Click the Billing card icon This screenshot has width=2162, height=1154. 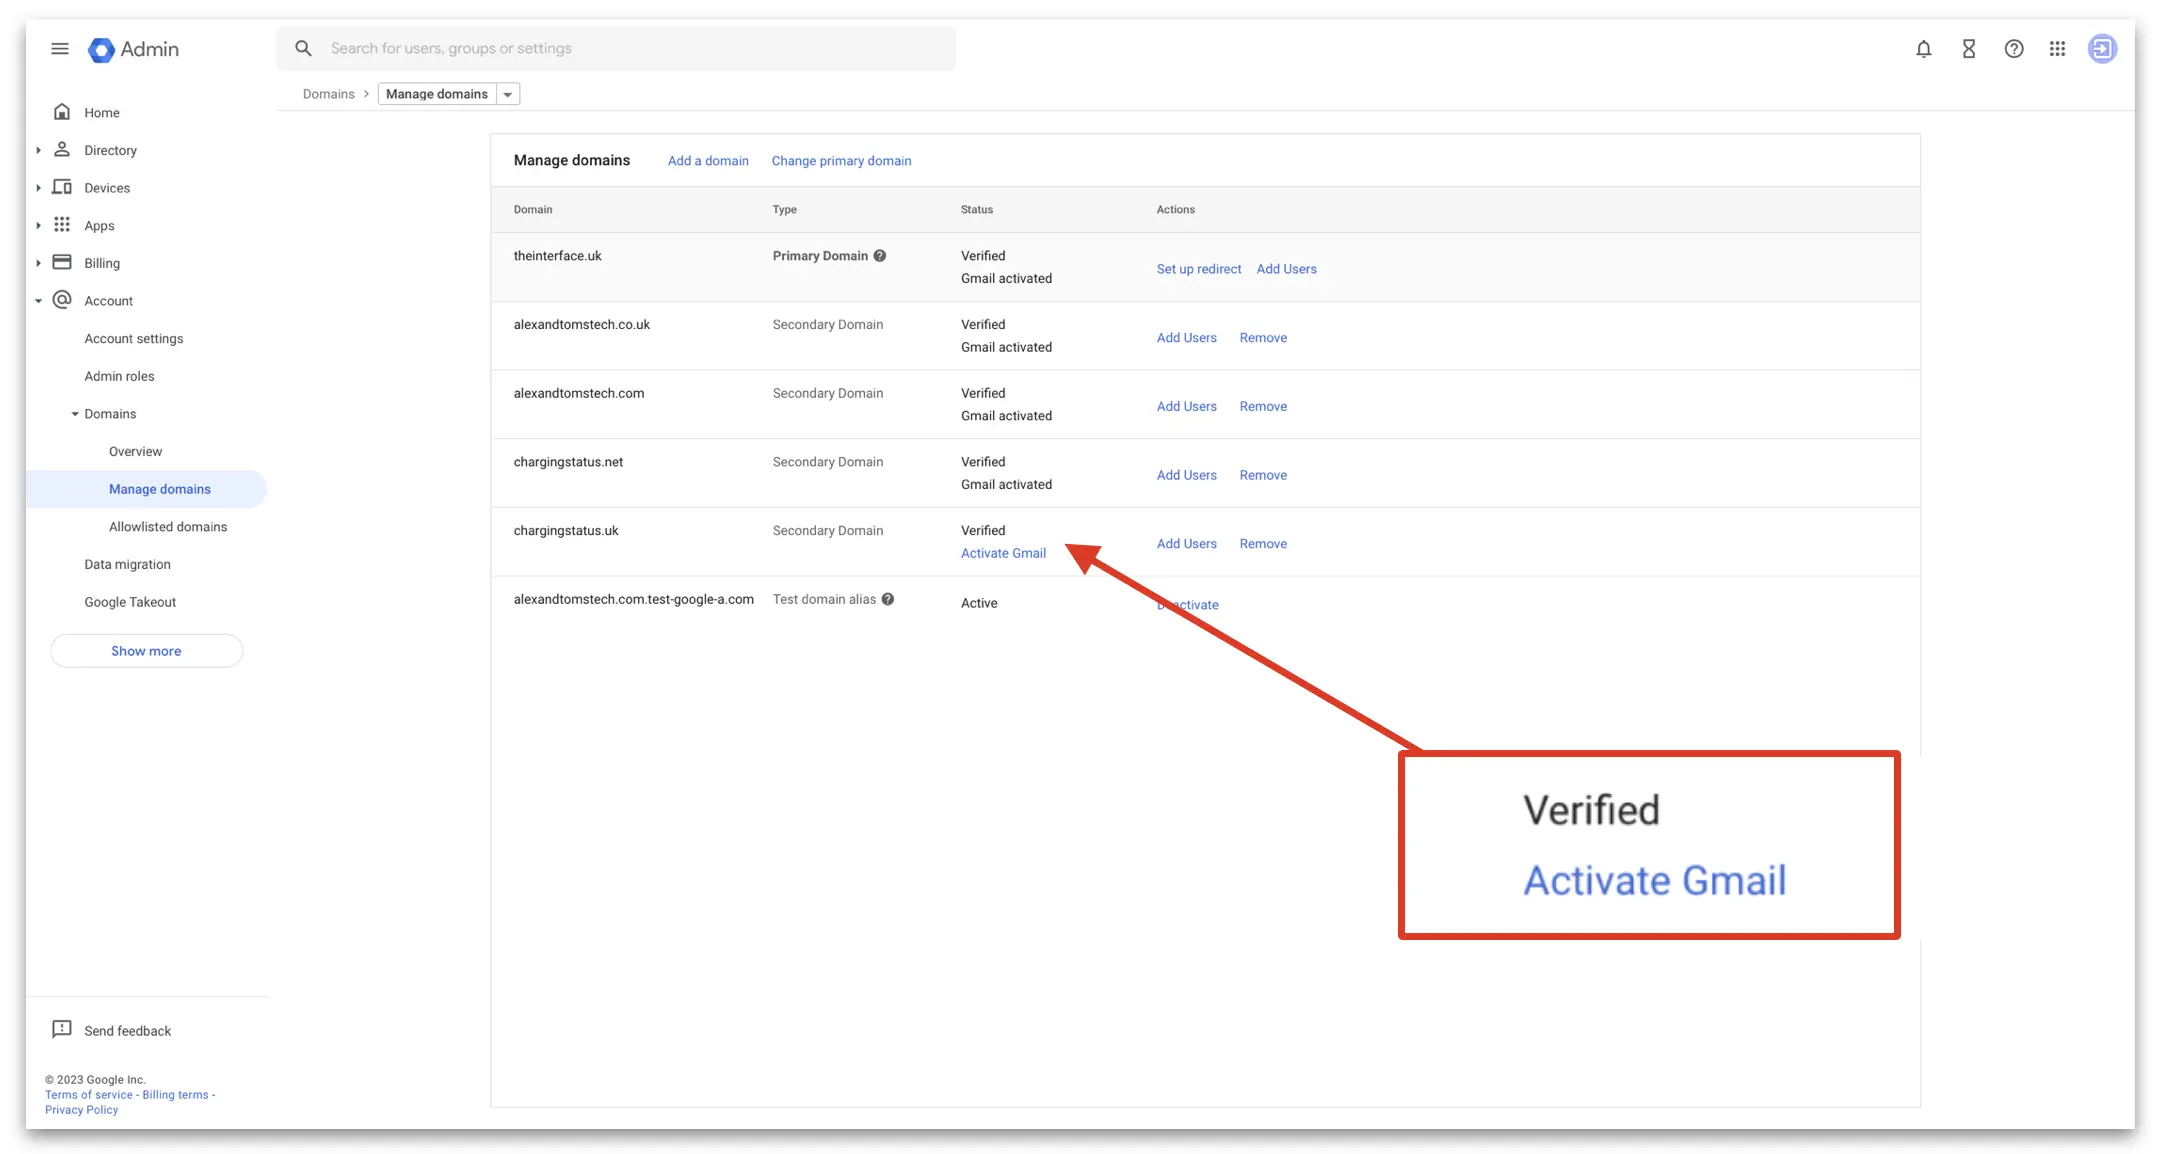click(x=62, y=262)
